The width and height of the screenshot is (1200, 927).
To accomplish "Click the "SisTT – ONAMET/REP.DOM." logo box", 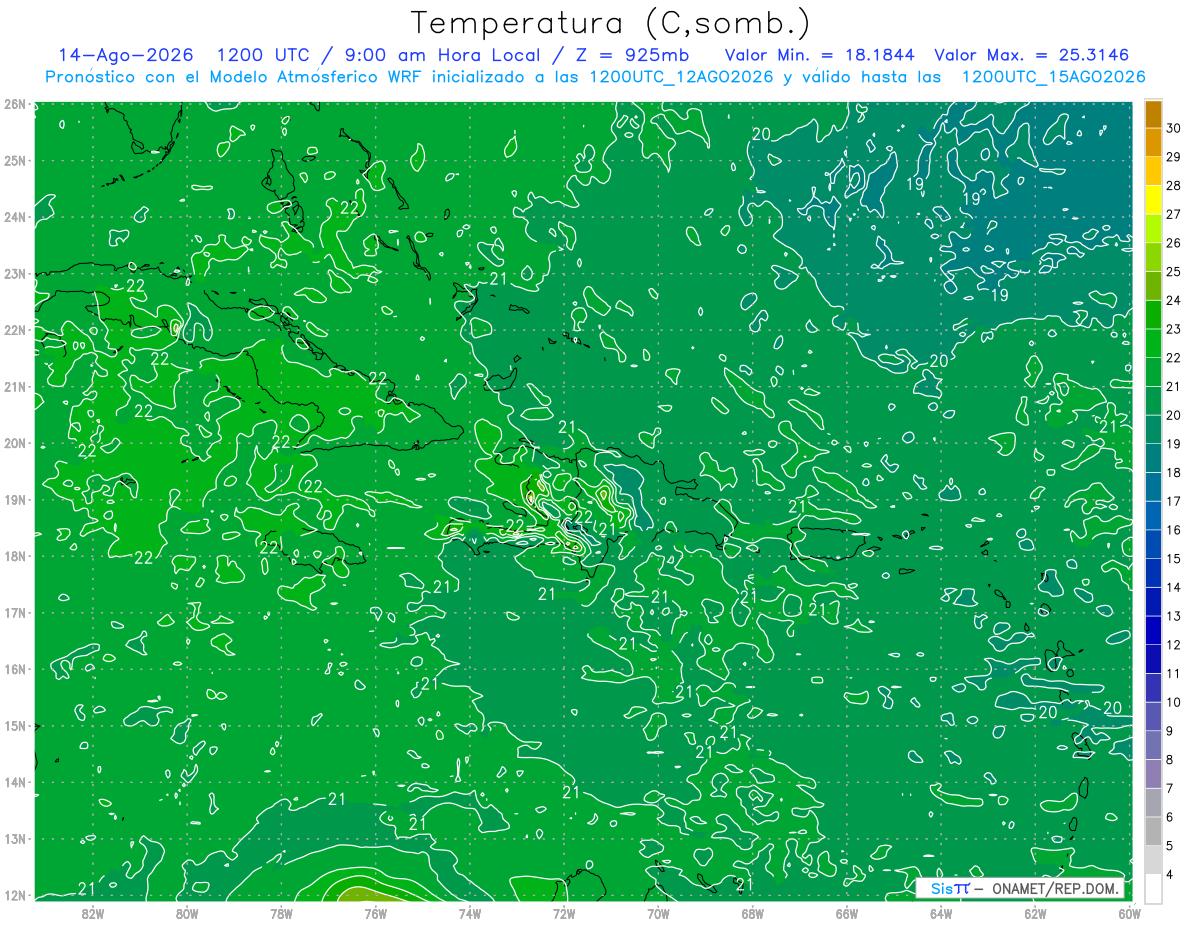I will coord(1020,888).
